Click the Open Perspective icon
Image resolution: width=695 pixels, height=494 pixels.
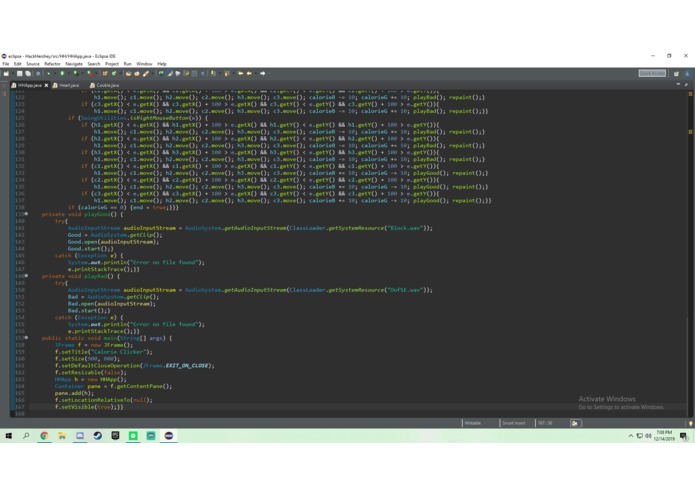click(676, 73)
